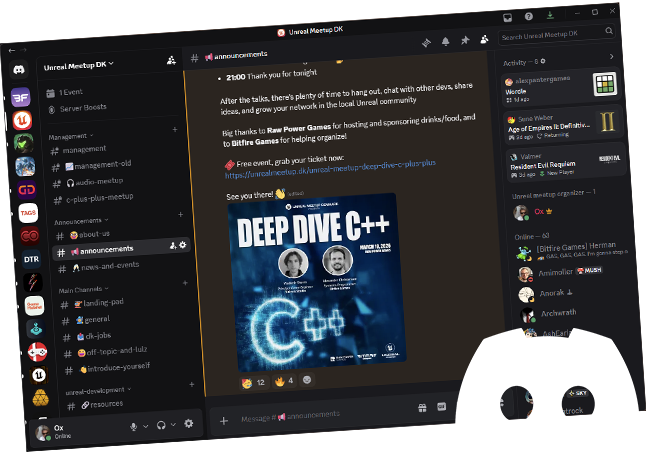Add channel in Management category plus
The height and width of the screenshot is (466, 646).
point(175,129)
